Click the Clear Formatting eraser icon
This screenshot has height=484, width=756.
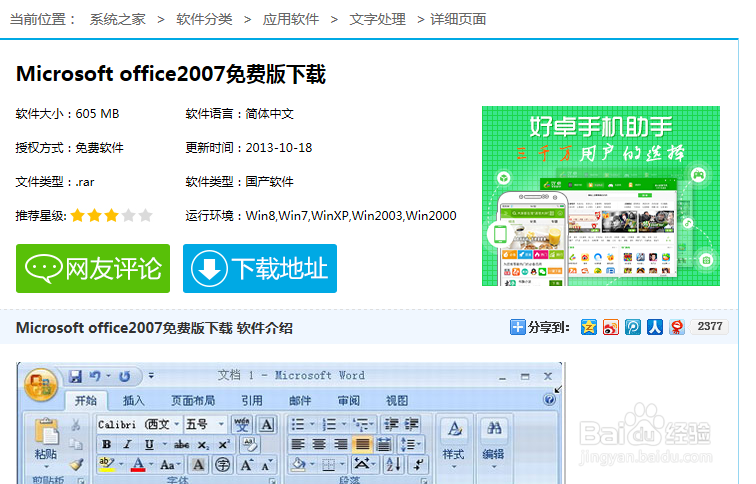(250, 444)
